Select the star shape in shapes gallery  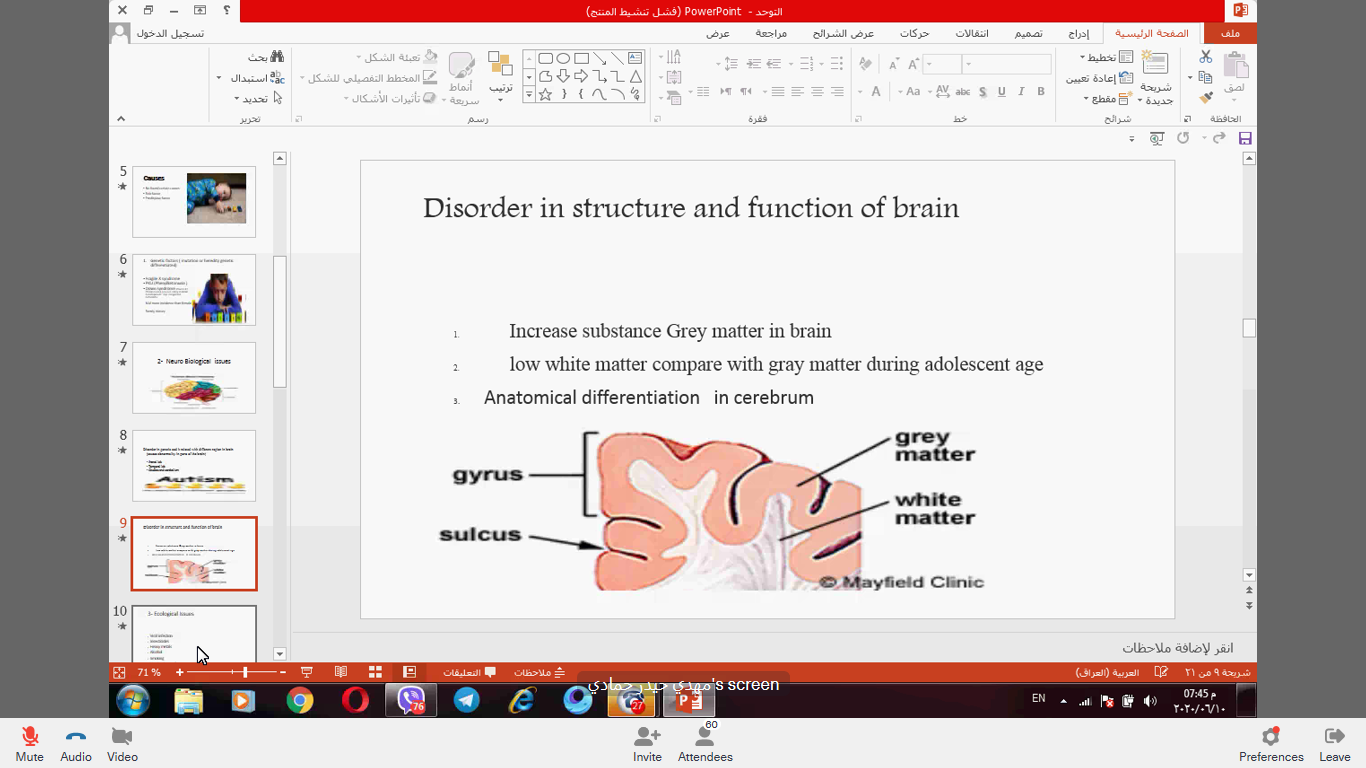coord(545,94)
